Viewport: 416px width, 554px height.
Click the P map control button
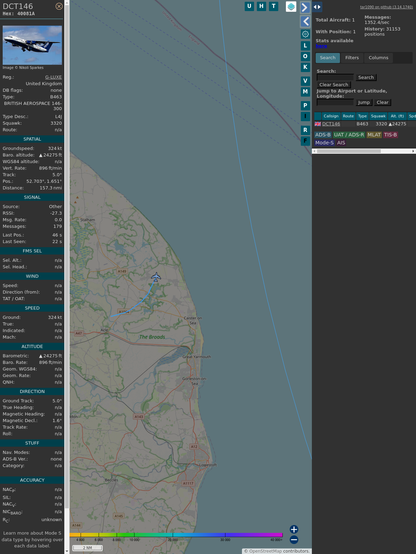(x=305, y=105)
